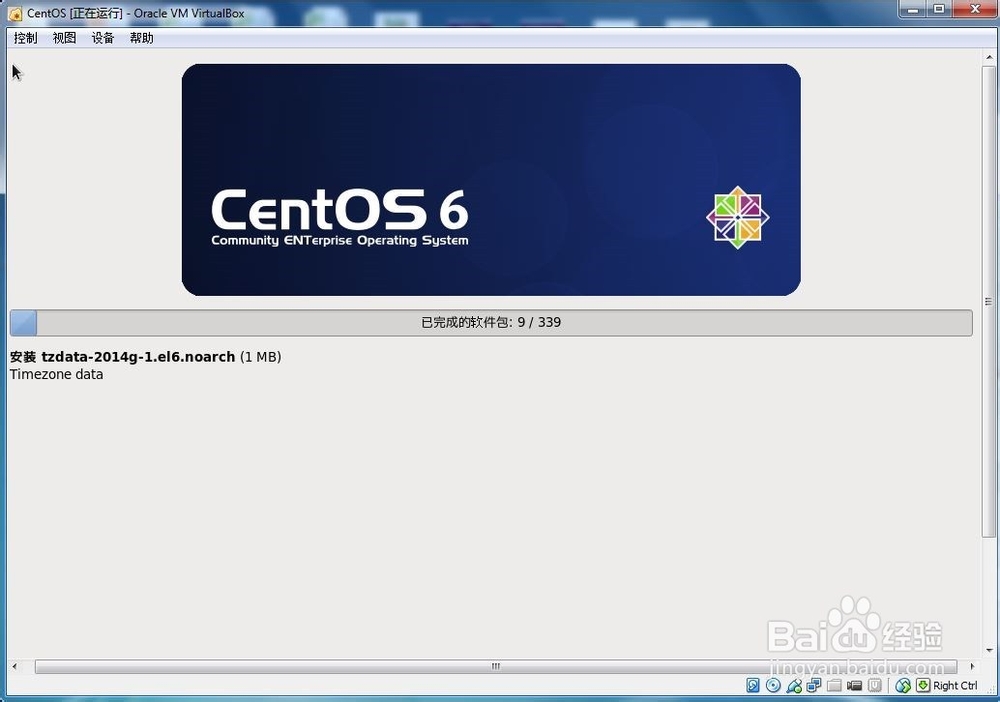This screenshot has height=702, width=1000.
Task: Click the Timezone data description text
Action: pos(56,374)
